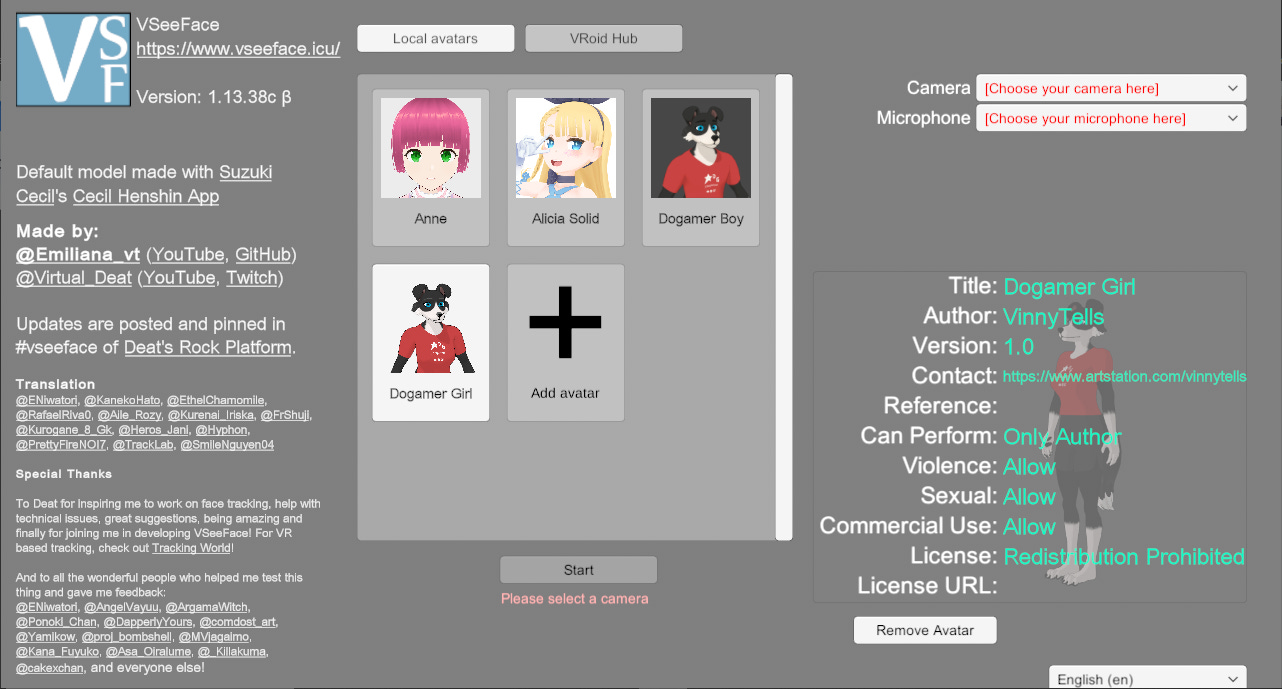Screen dimensions: 1282x689
Task: Open the Microphone dropdown
Action: click(1111, 118)
